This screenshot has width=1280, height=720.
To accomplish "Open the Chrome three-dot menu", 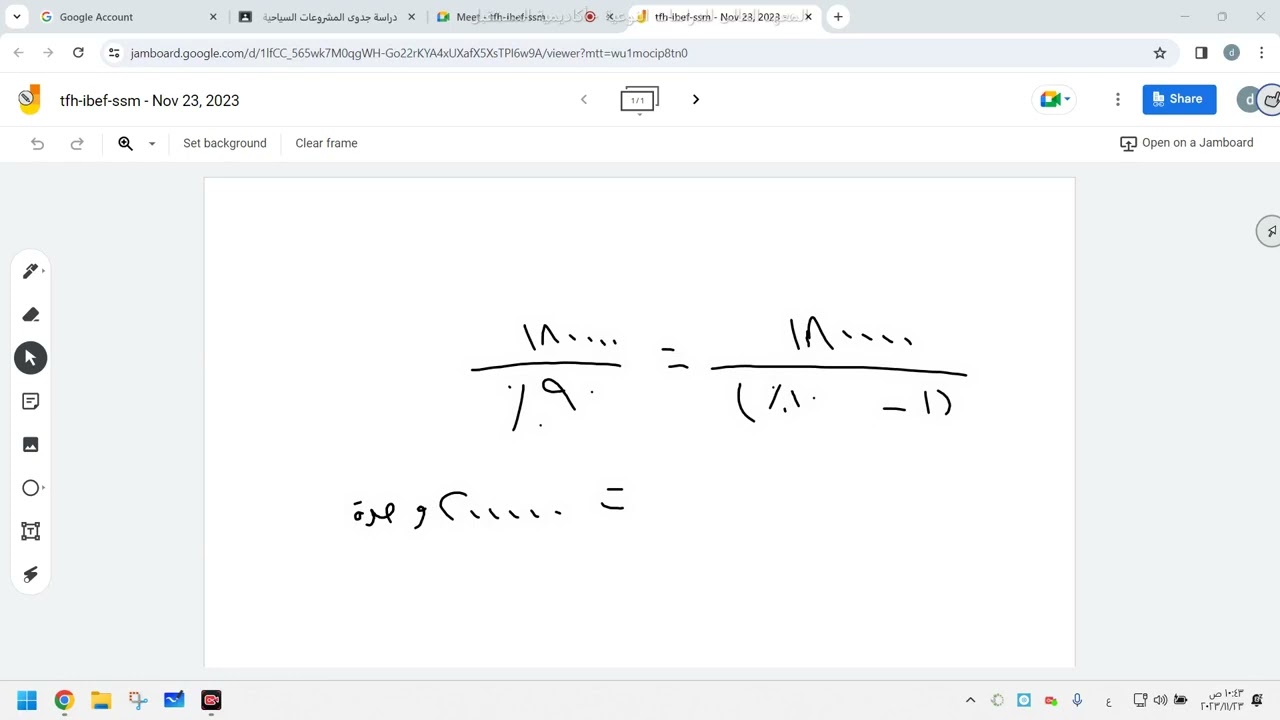I will coord(1262,53).
